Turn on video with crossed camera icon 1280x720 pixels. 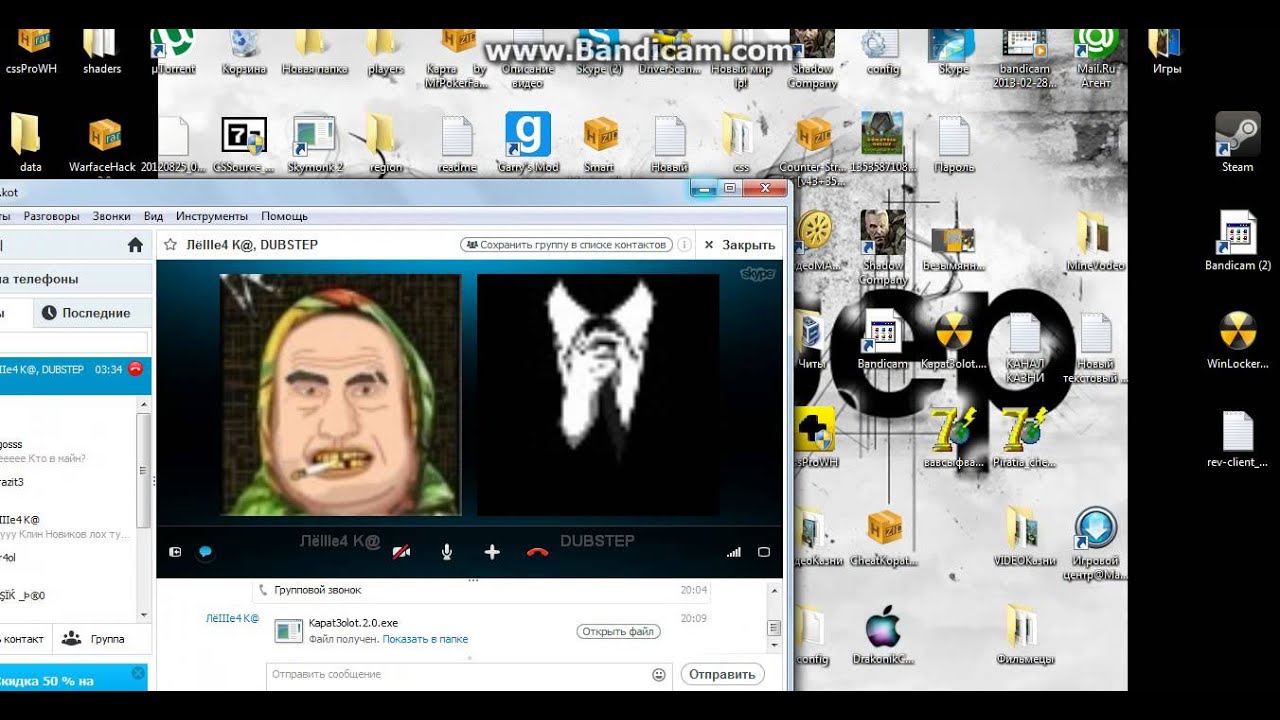coord(401,552)
